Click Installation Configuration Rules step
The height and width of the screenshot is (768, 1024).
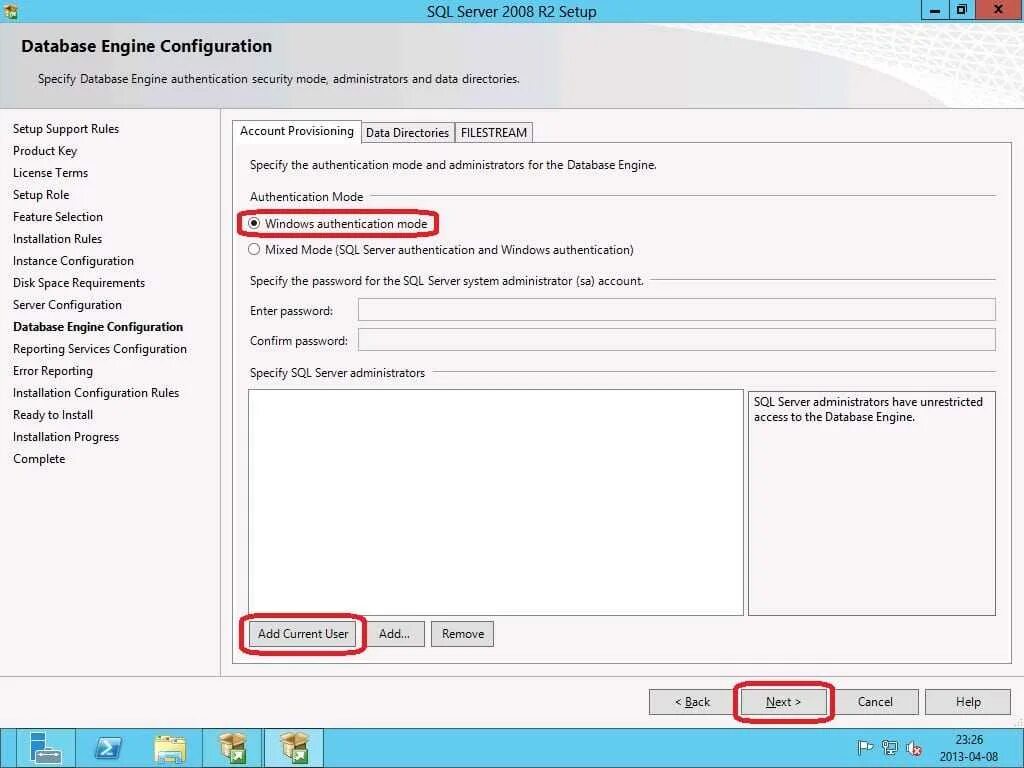coord(96,392)
